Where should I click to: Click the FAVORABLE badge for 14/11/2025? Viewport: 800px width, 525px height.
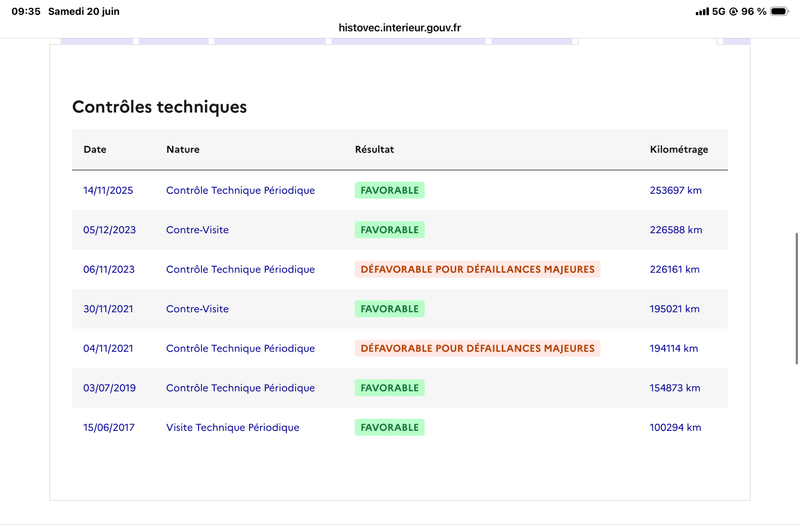pos(390,190)
